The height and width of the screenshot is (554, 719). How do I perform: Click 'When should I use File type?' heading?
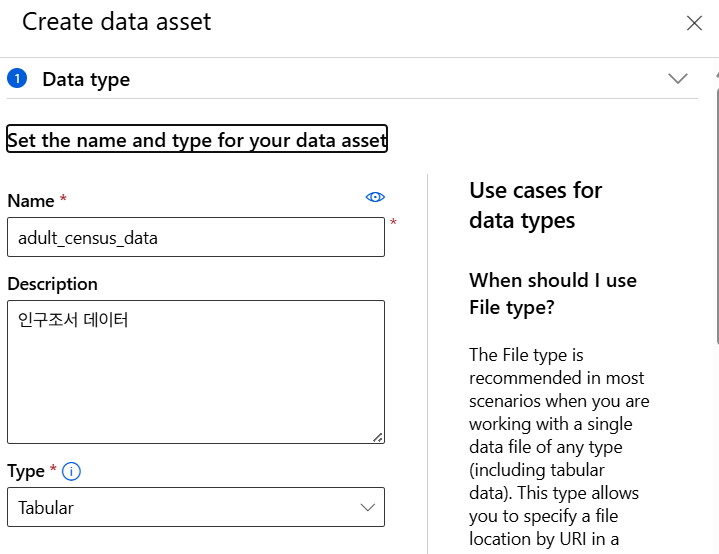(553, 294)
